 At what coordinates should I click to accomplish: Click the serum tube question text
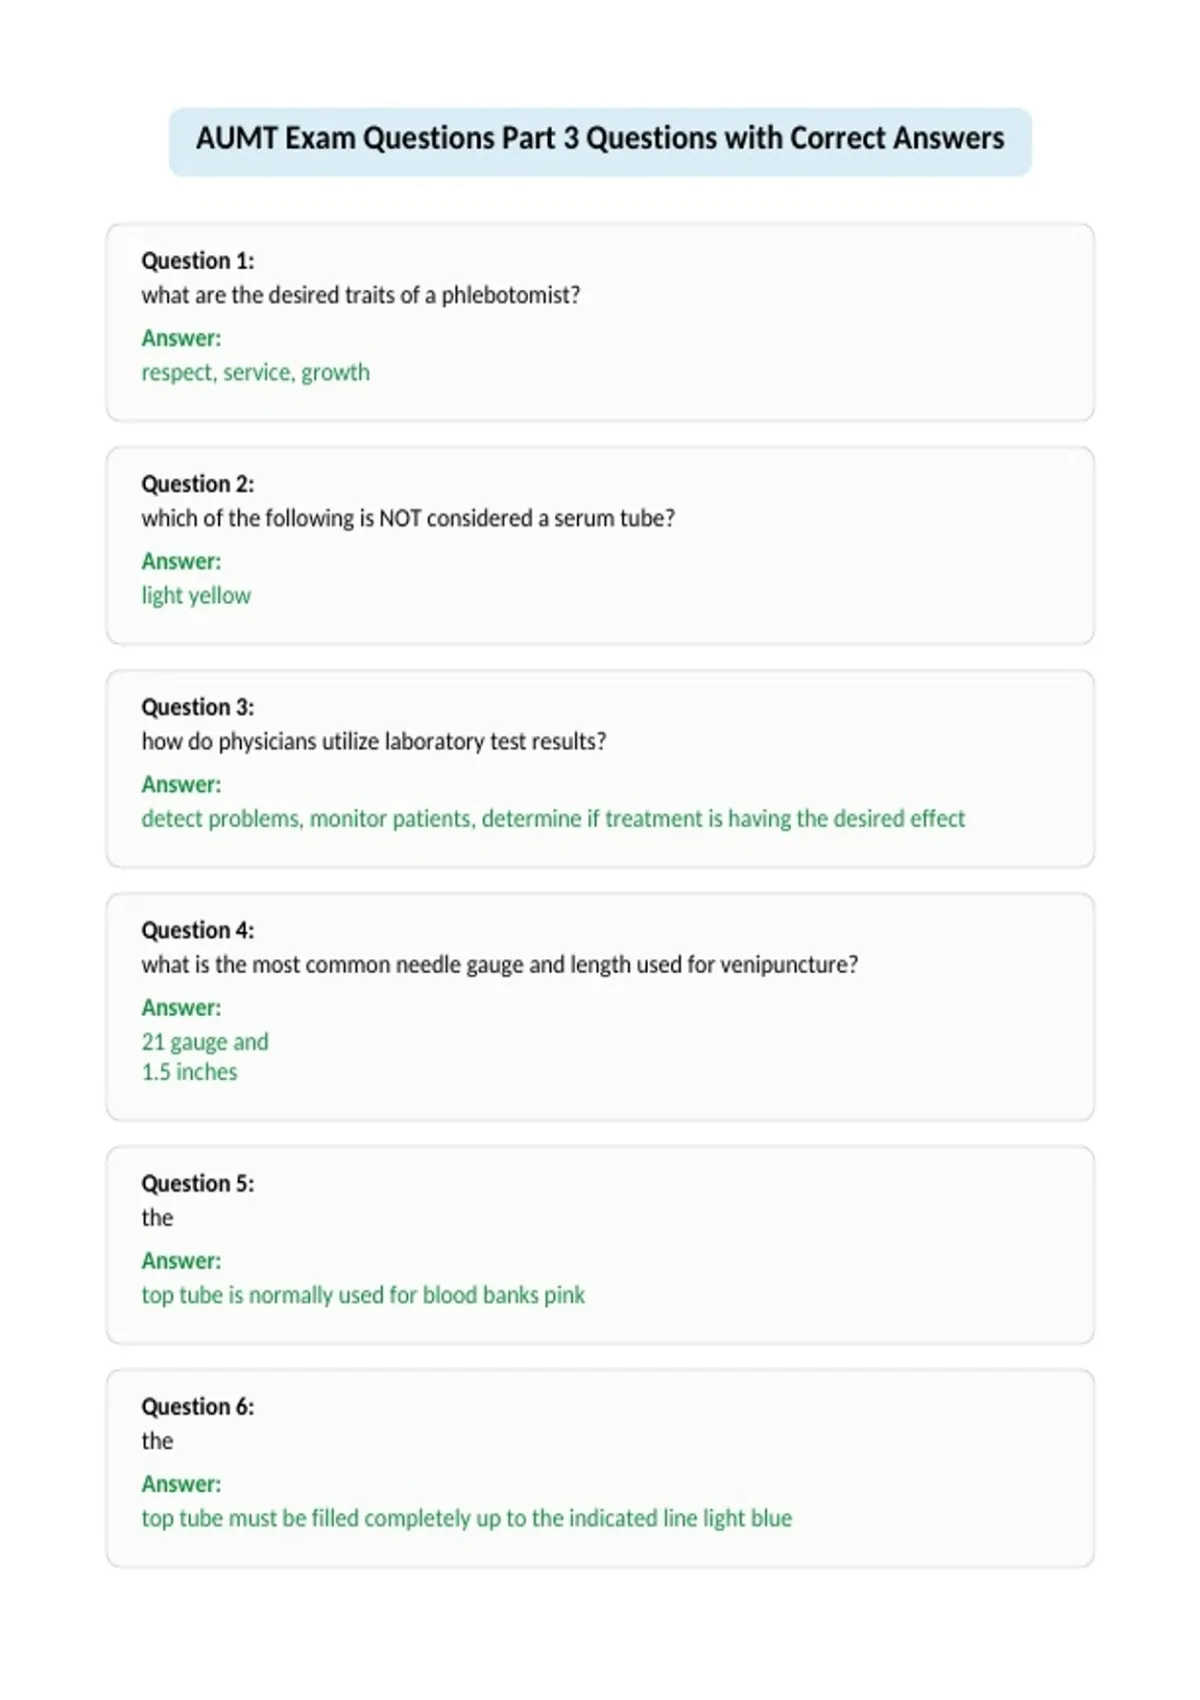coord(408,519)
